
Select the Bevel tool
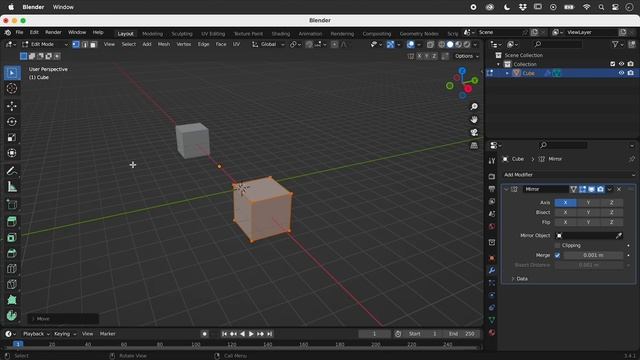12,253
